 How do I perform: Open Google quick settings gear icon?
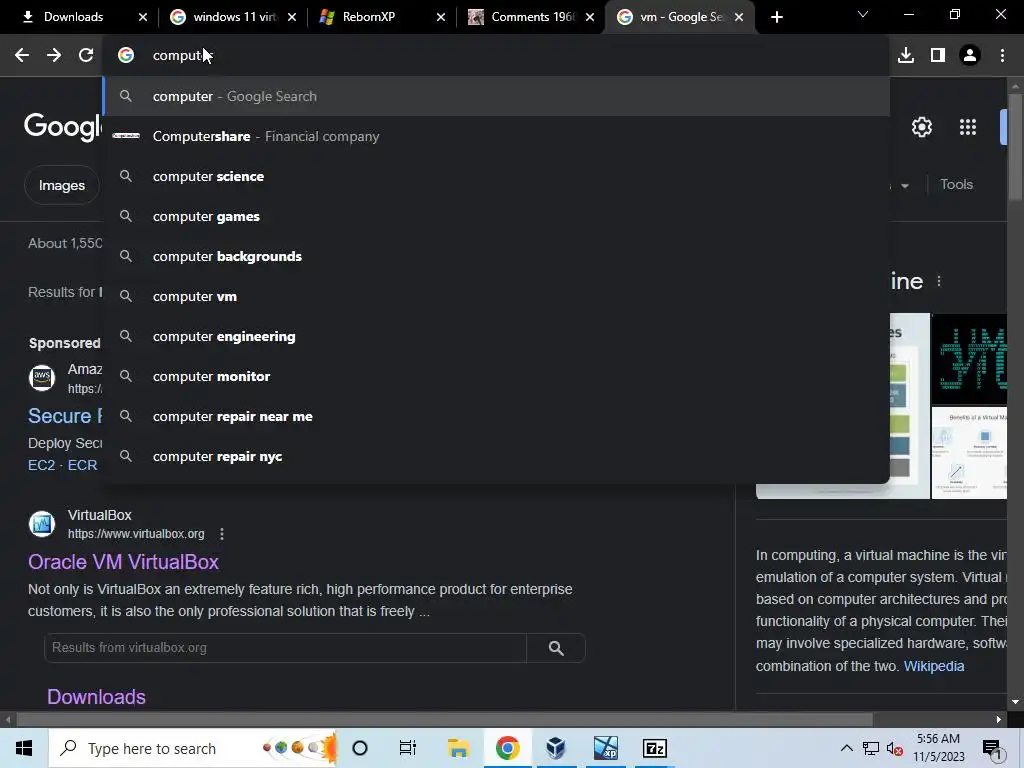pyautogui.click(x=921, y=127)
